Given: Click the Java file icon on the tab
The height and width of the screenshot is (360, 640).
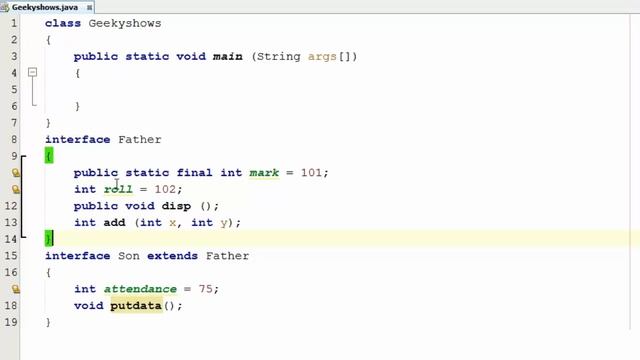Looking at the screenshot, I should [x=5, y=7].
